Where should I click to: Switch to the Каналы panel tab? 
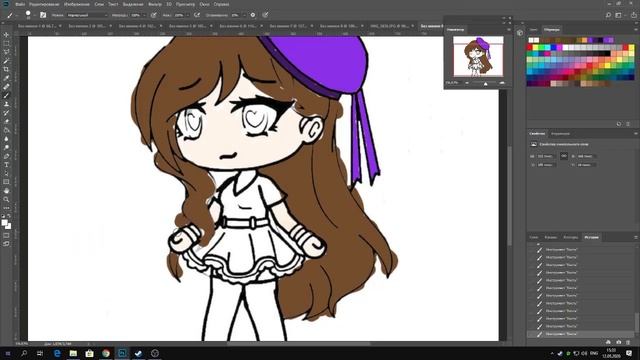pyautogui.click(x=551, y=237)
